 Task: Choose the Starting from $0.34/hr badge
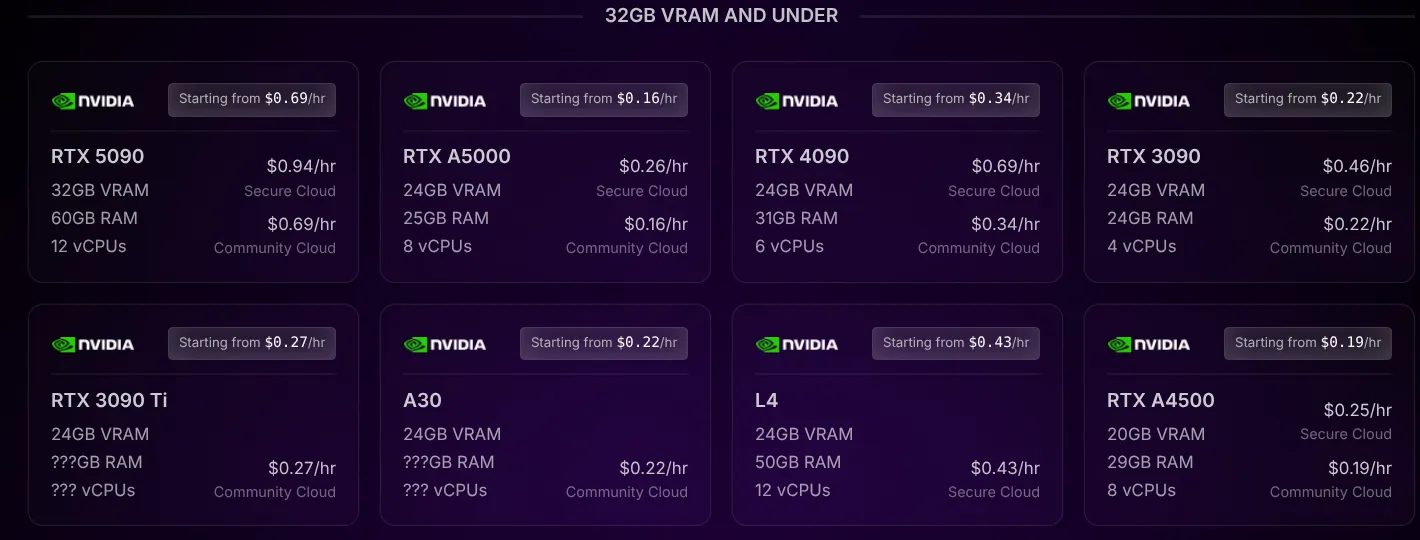956,99
